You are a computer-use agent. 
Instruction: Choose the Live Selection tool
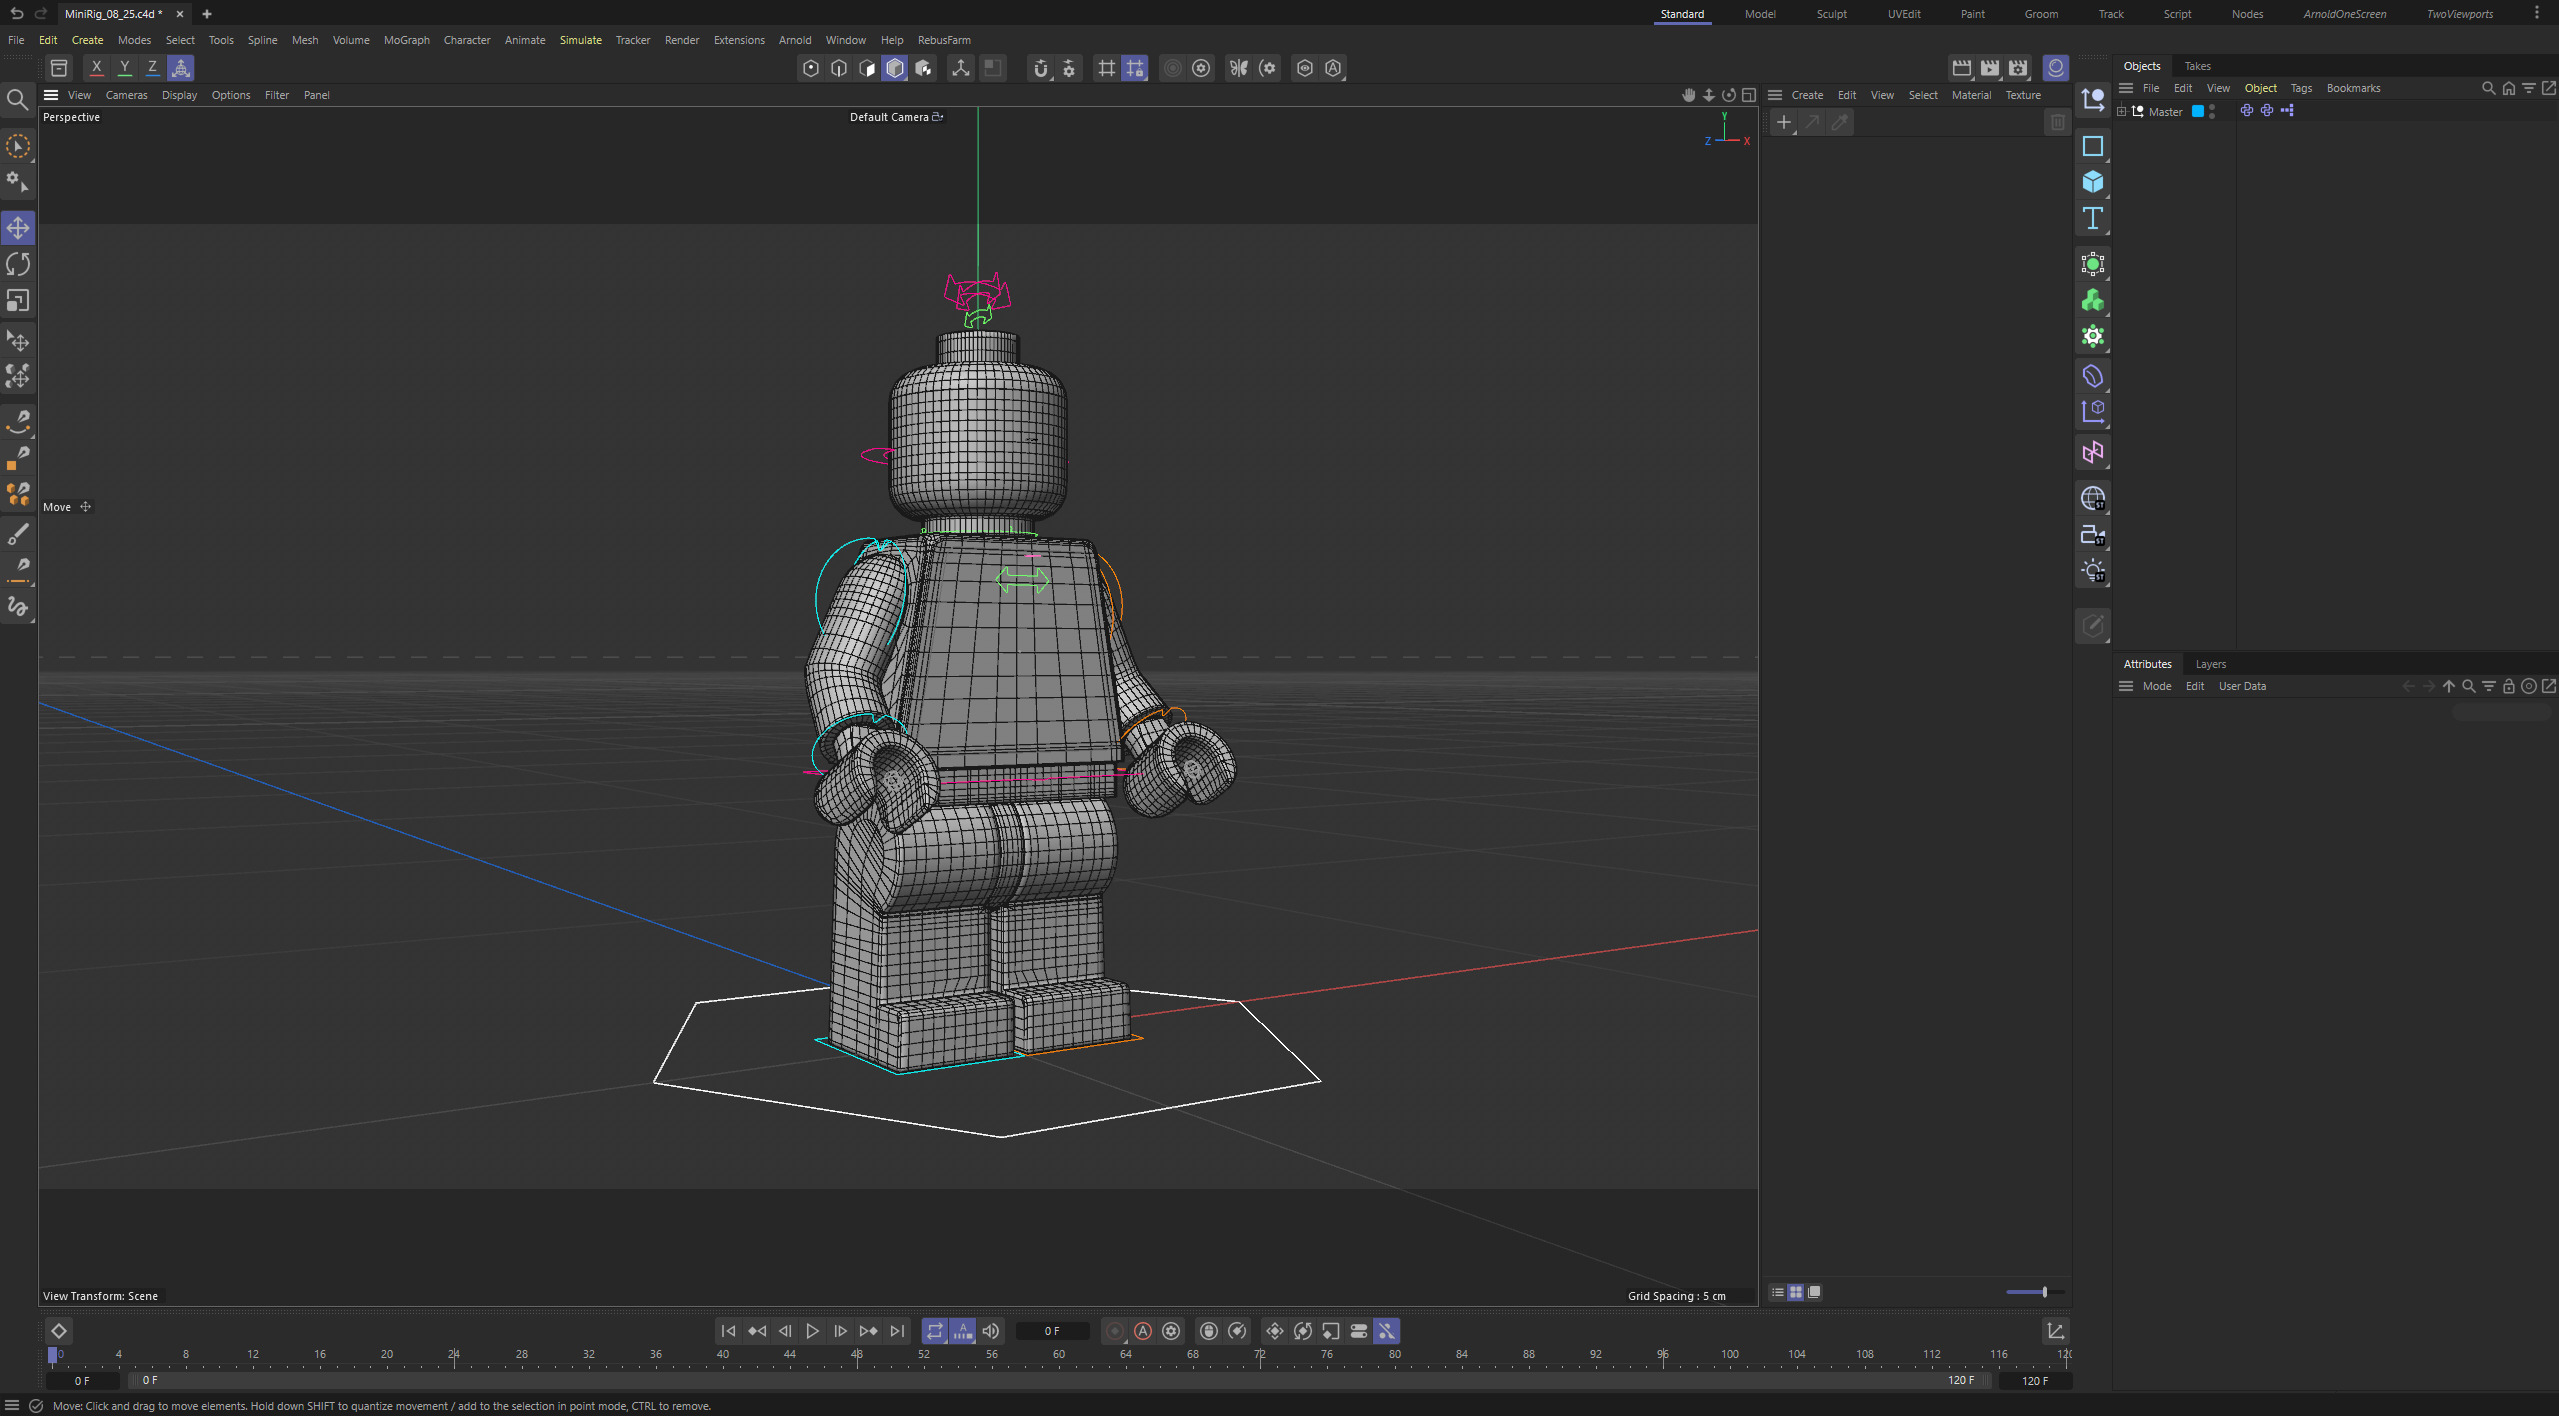pyautogui.click(x=18, y=146)
